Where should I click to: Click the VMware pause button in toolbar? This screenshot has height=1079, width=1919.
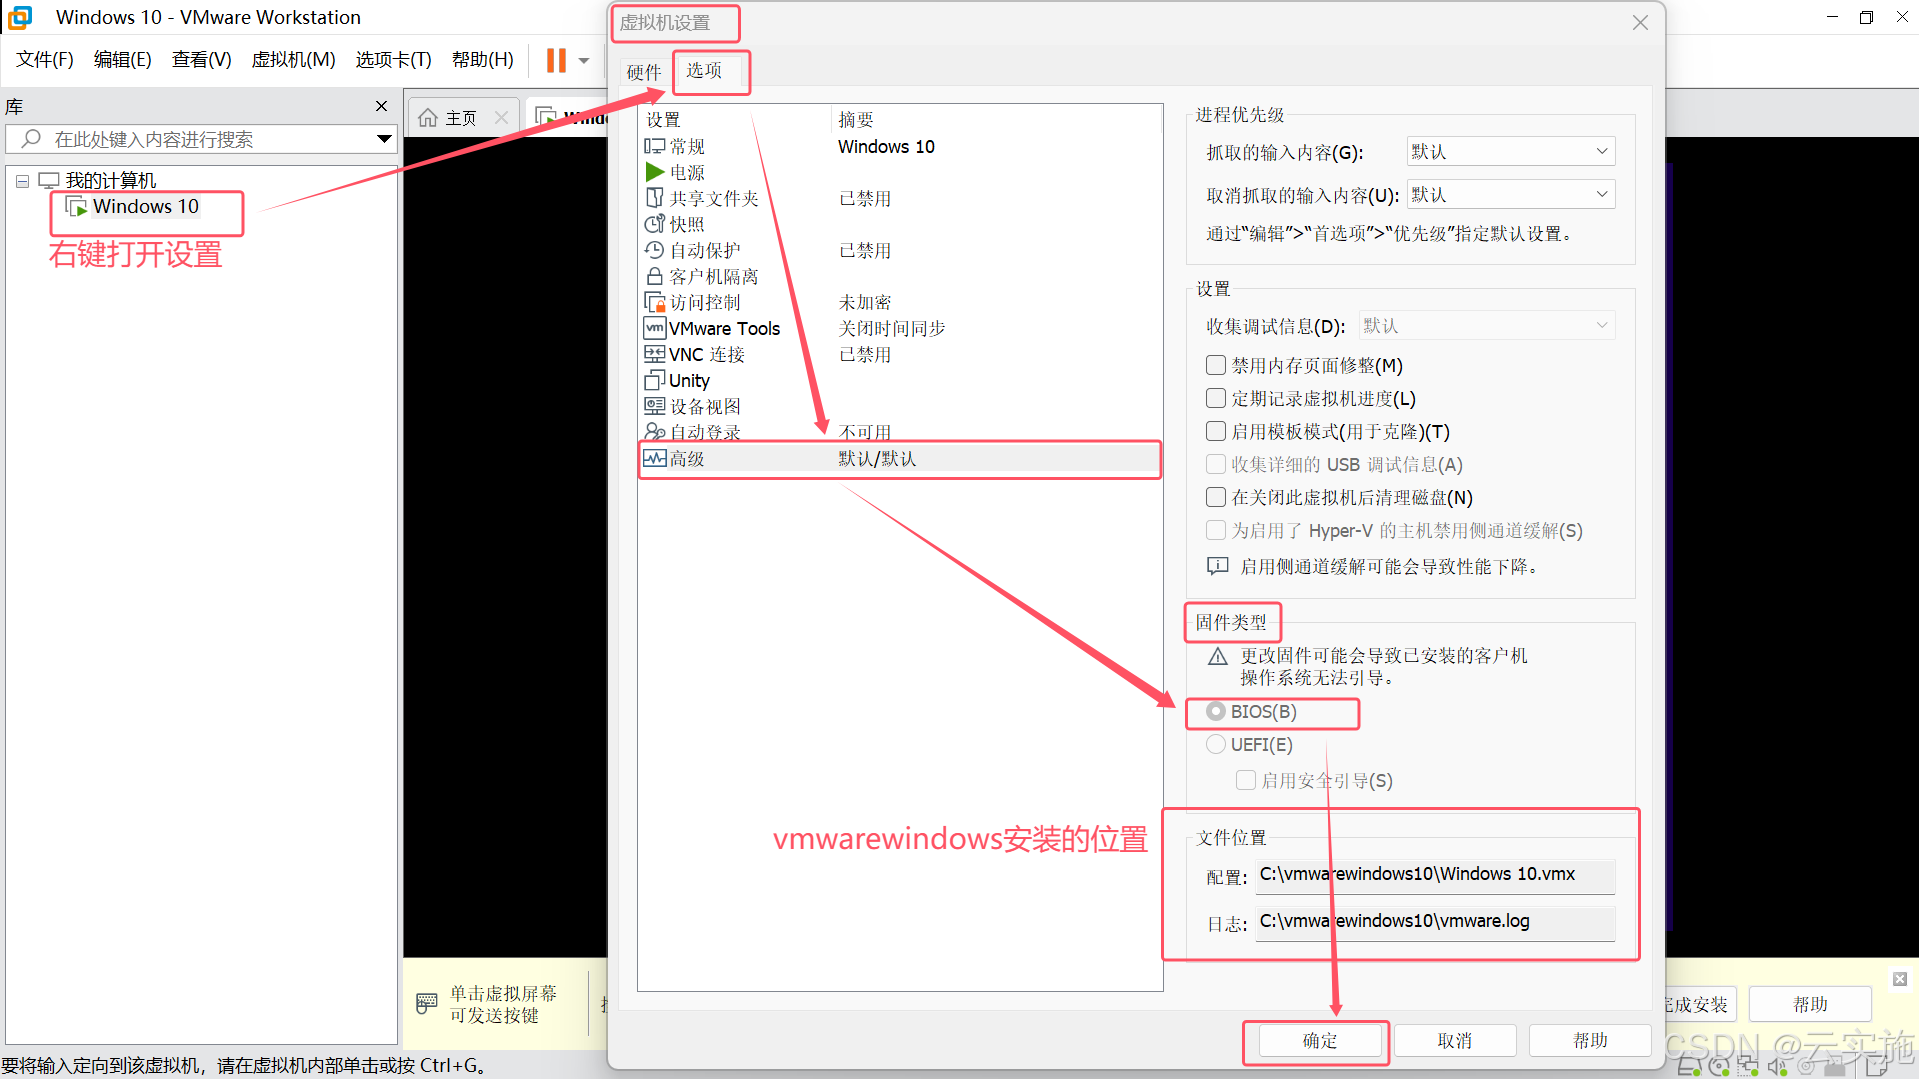(x=556, y=60)
